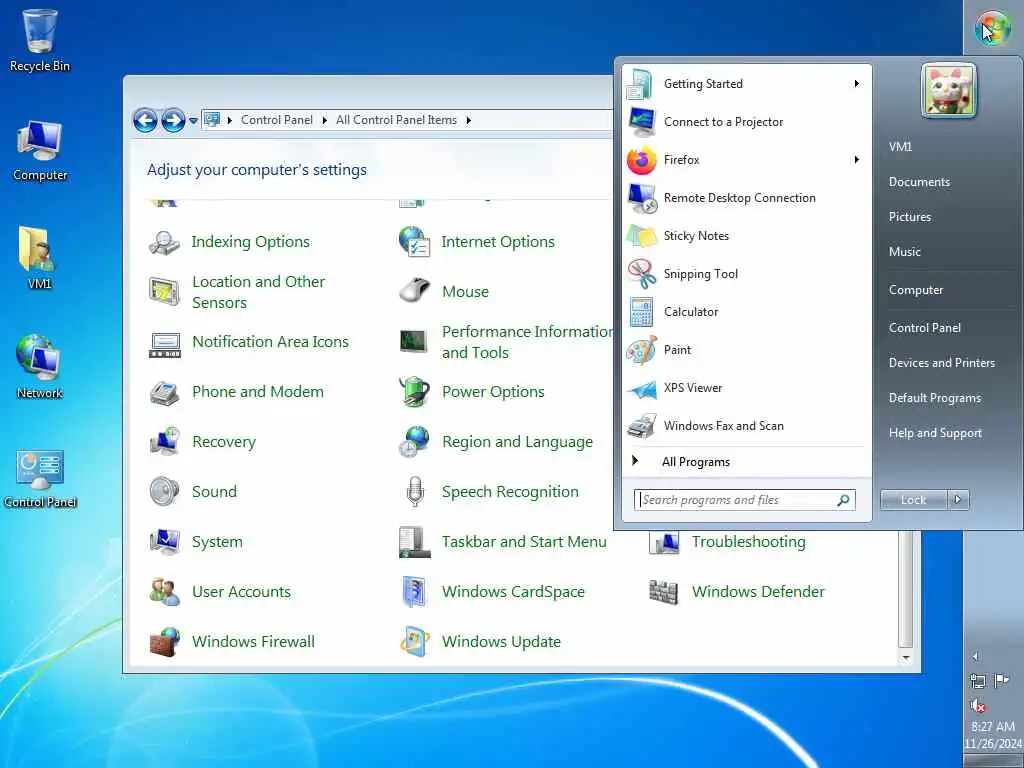Open Music from Start menu
1024x768 pixels.
coord(904,252)
